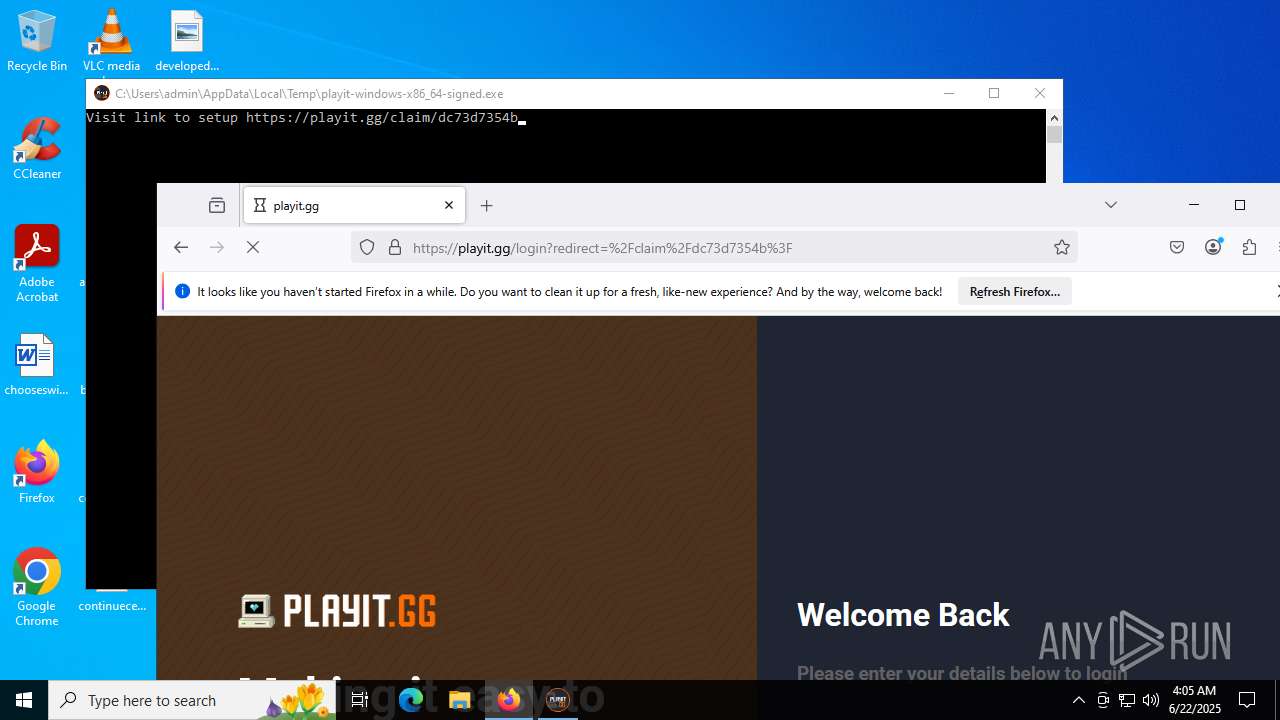Open the chooseswi Word document icon

(x=36, y=365)
